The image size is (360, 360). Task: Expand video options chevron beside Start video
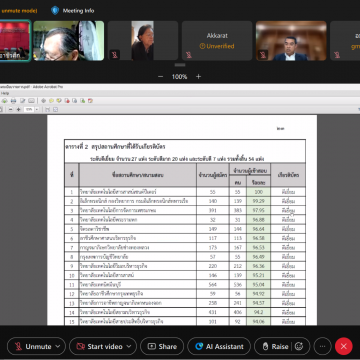point(130,346)
